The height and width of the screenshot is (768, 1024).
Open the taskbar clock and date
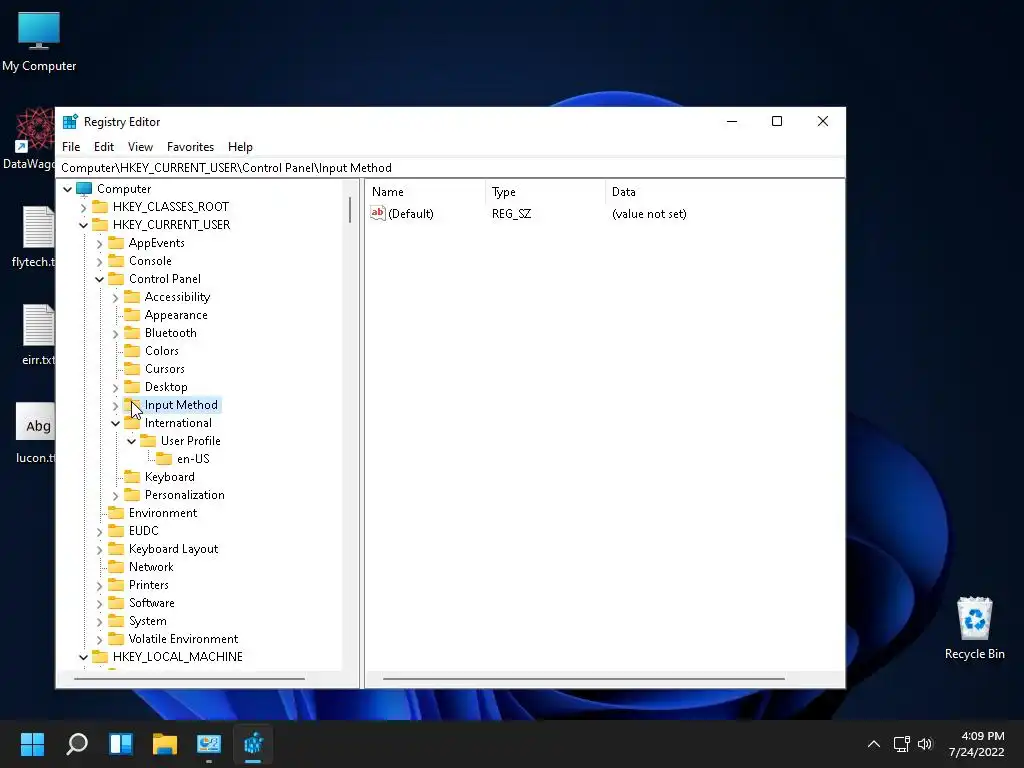point(976,744)
